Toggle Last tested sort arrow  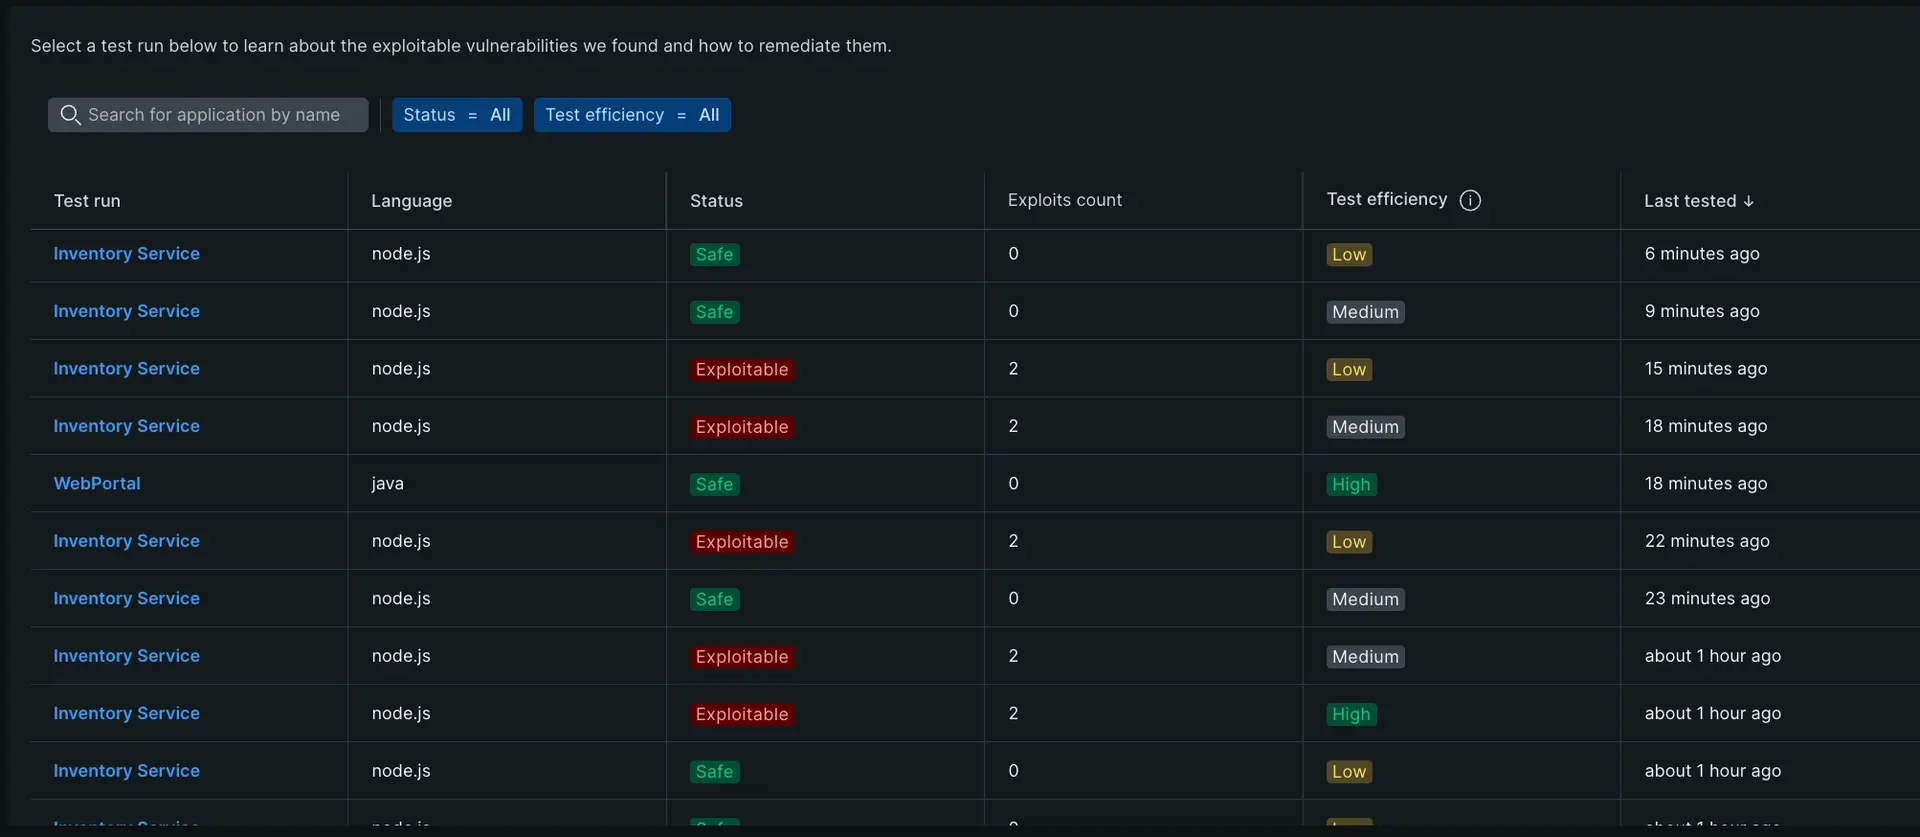coord(1748,201)
